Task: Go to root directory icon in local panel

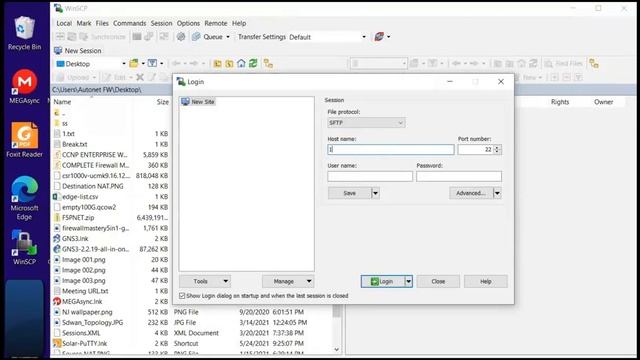Action: pyautogui.click(x=229, y=64)
